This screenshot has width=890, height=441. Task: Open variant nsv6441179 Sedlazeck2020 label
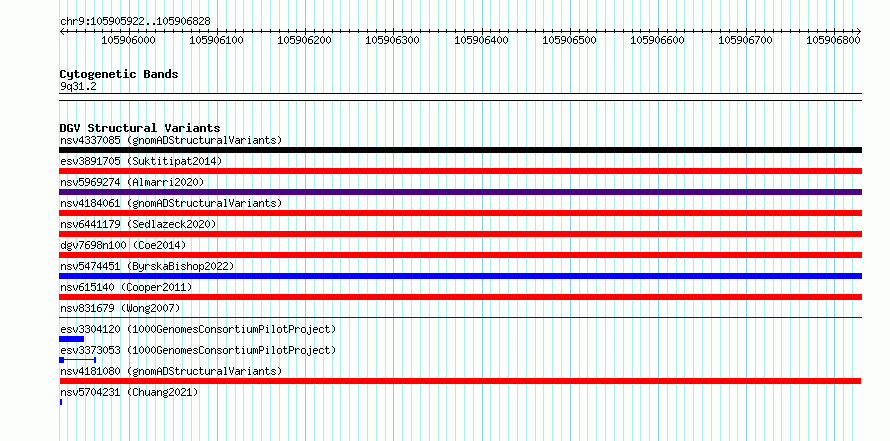138,224
